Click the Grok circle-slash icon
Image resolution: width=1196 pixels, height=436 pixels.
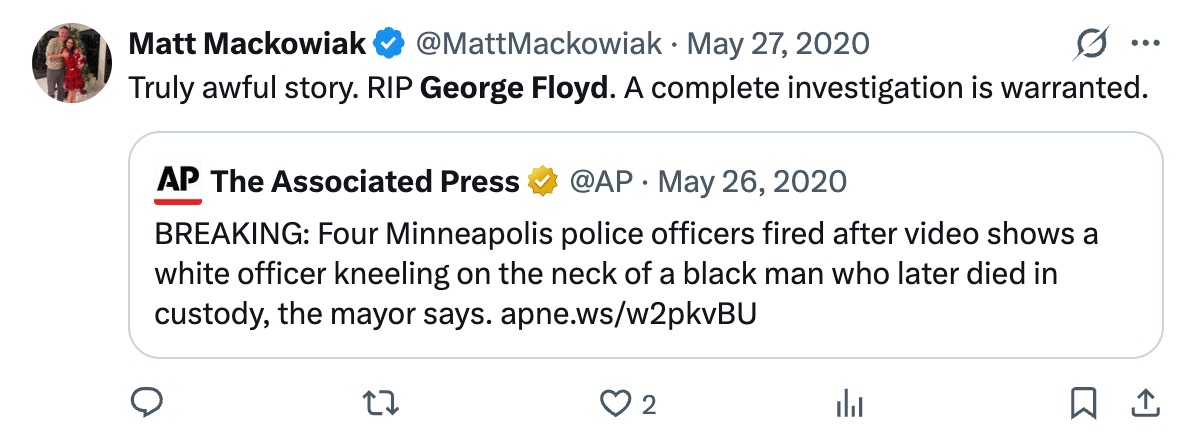[1091, 44]
